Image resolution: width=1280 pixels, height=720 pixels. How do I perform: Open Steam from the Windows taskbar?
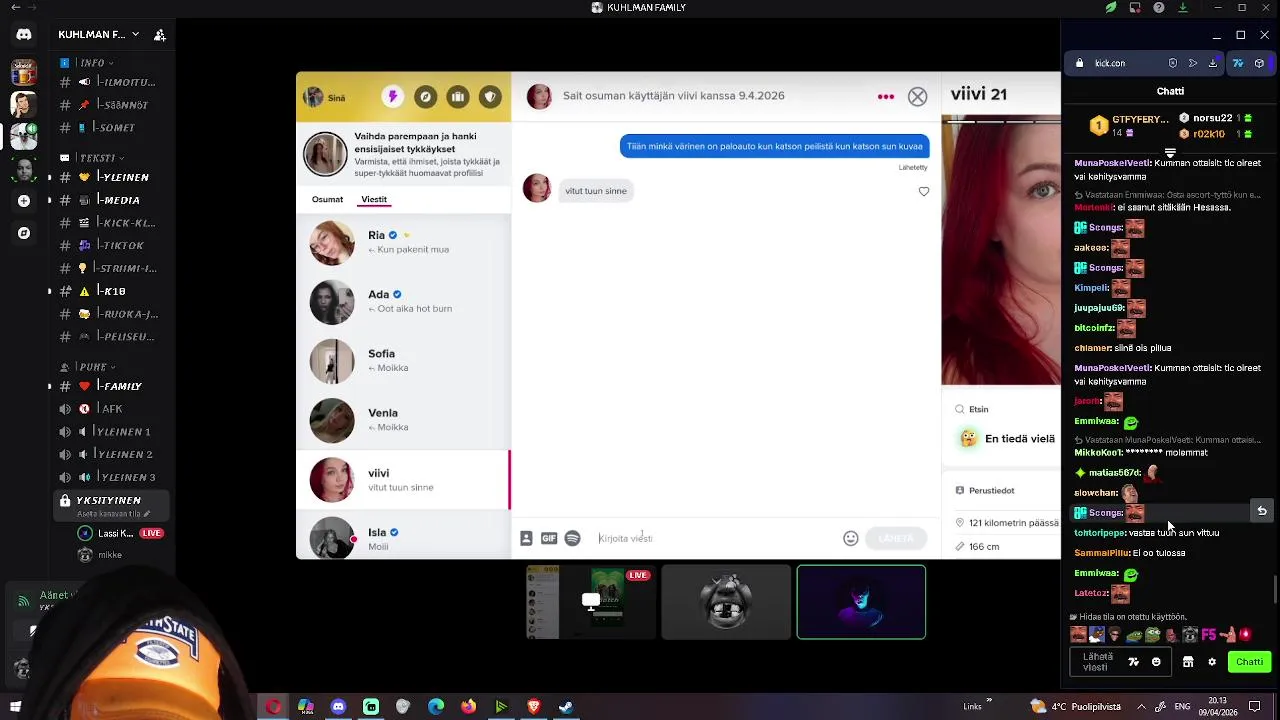565,707
